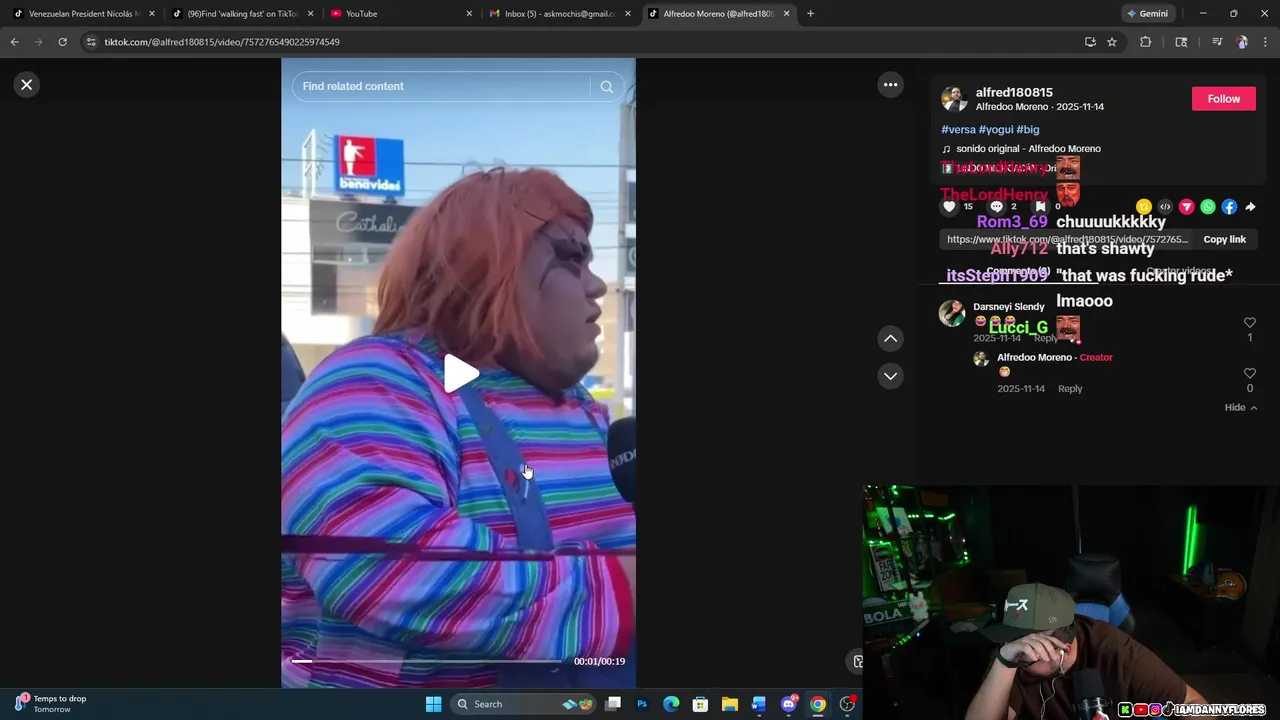Screen dimensions: 1280x720
Task: Open Darsneyi Slendy's avatar
Action: coord(952,313)
